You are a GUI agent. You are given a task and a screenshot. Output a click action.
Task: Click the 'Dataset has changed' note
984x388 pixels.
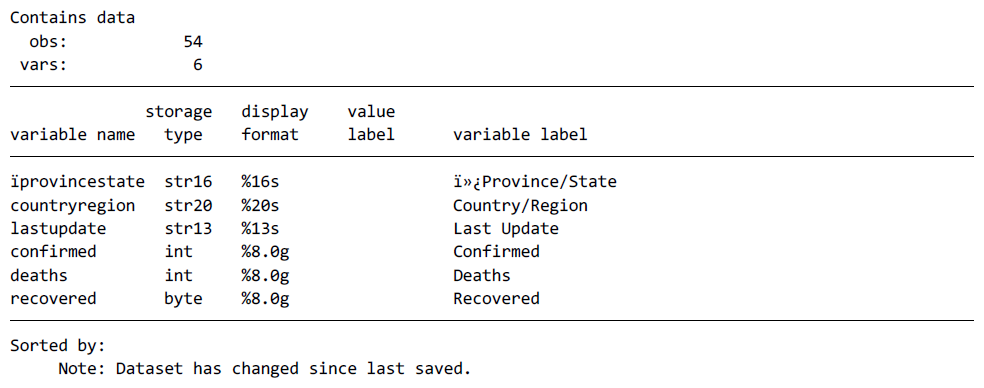click(x=265, y=369)
